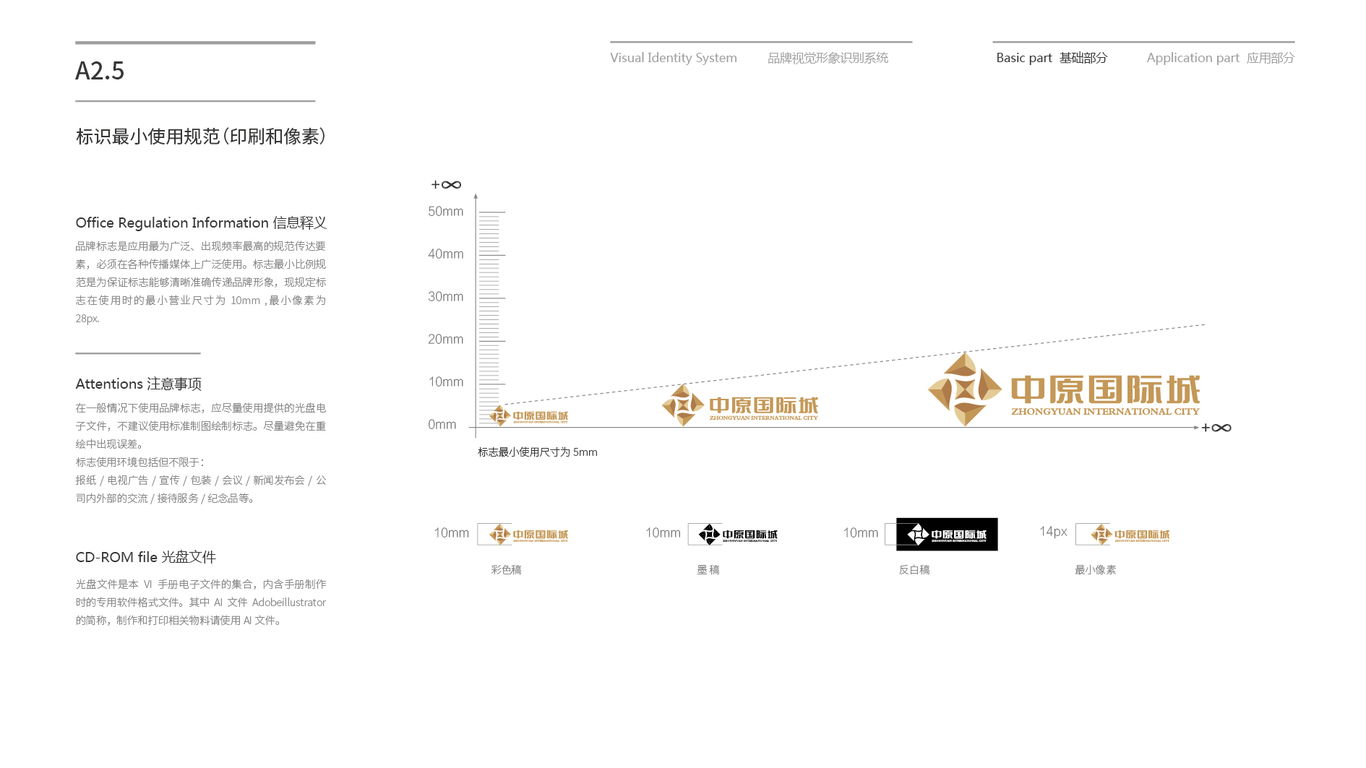Click the +∞ symbol at horizontal axis end

point(1216,428)
